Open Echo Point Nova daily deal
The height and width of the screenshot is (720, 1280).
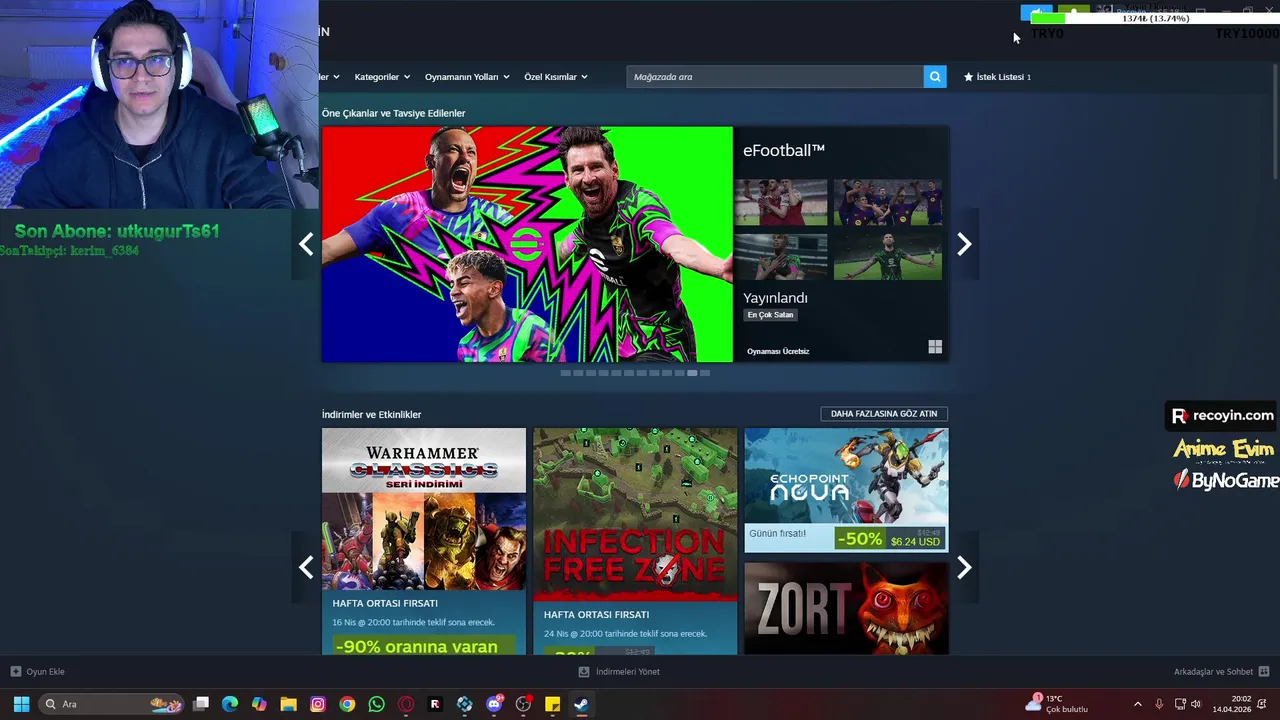click(x=846, y=490)
